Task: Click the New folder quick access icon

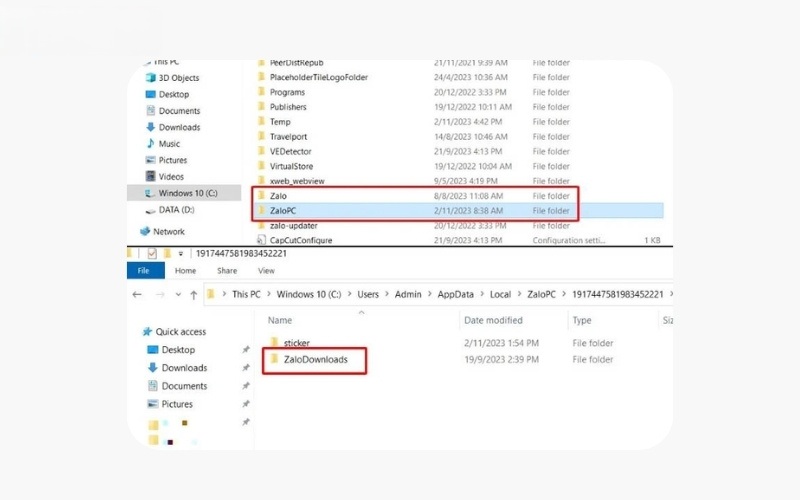Action: point(167,253)
